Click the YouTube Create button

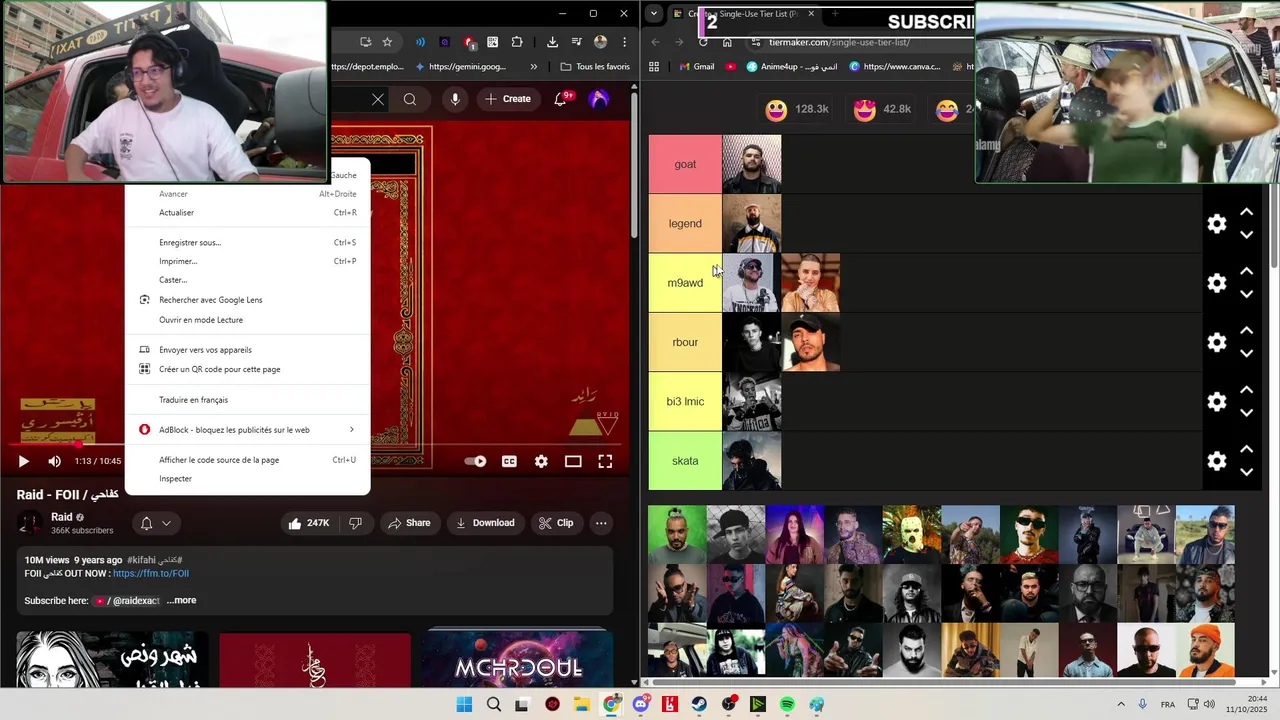pyautogui.click(x=508, y=99)
